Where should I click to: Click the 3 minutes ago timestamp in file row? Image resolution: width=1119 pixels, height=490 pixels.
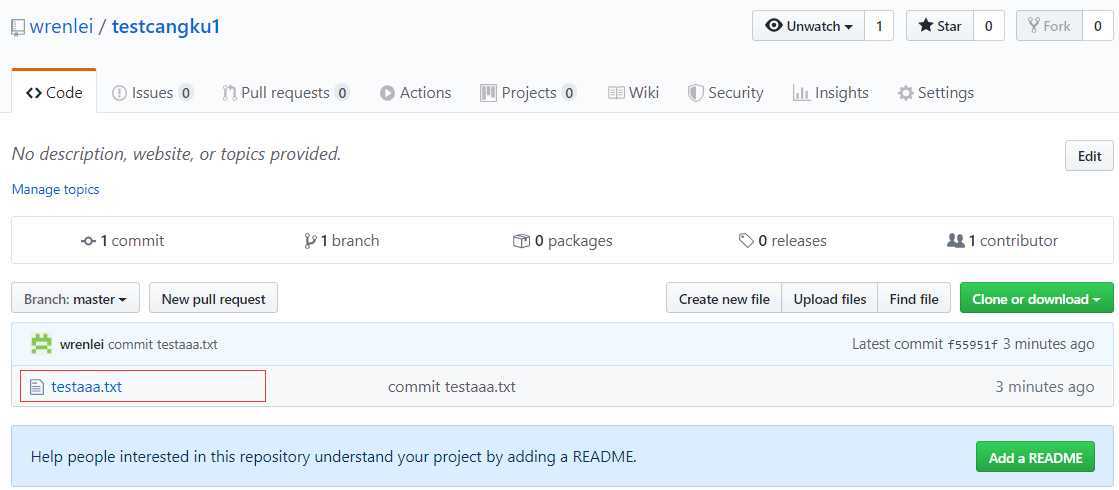[x=1044, y=387]
